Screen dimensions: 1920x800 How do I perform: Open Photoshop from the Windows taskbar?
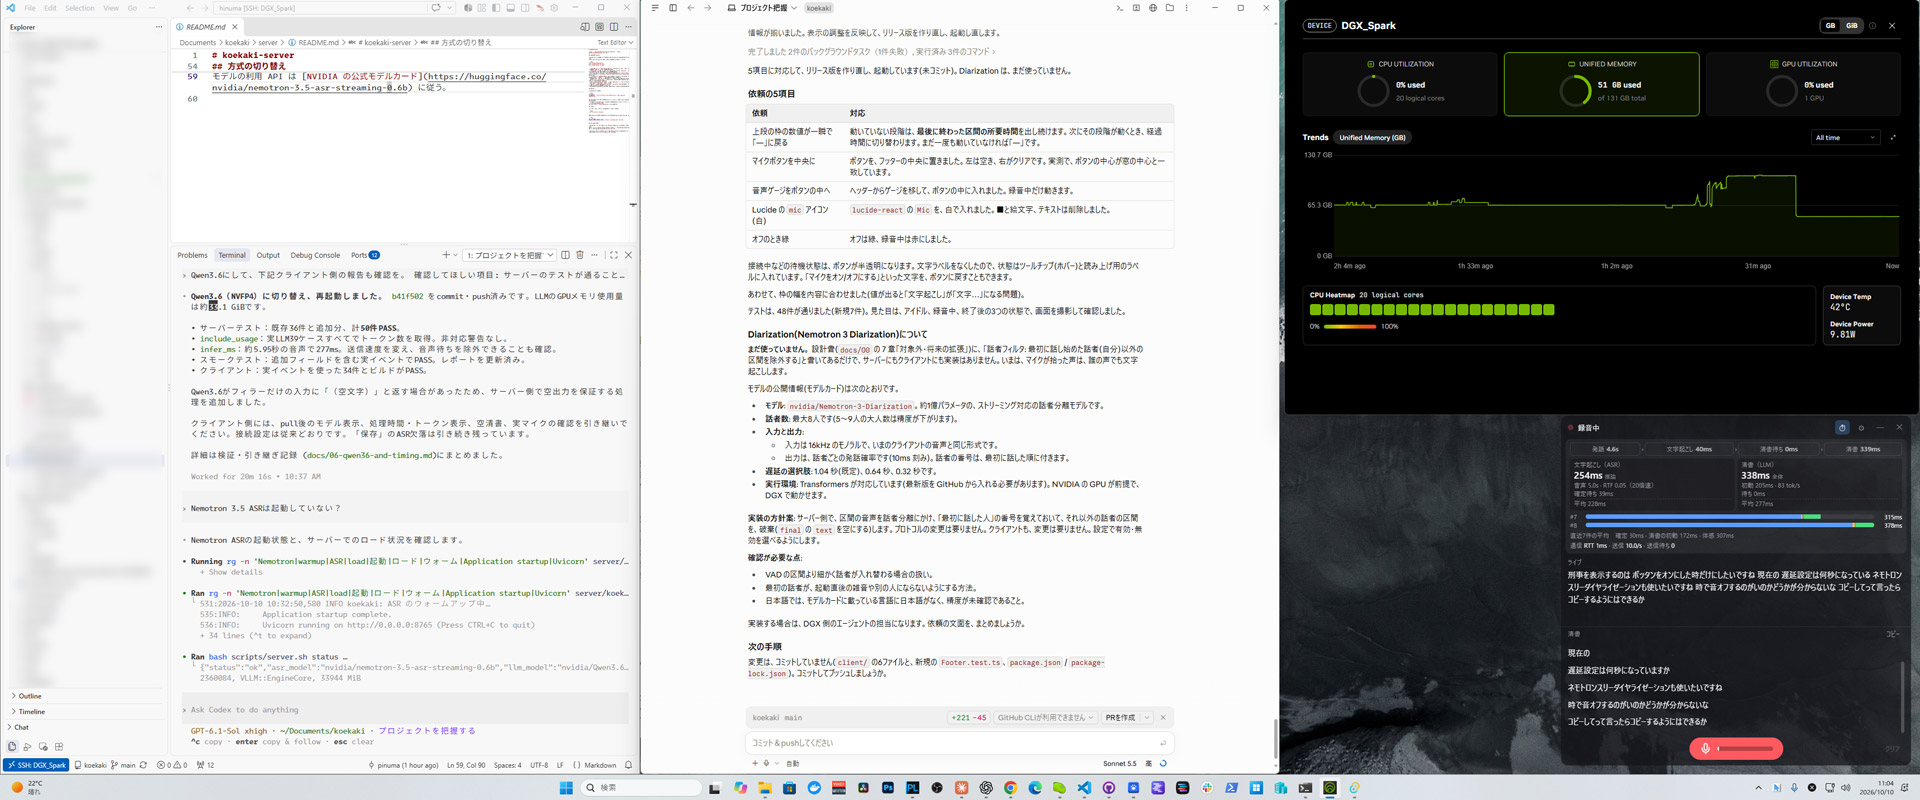(888, 788)
